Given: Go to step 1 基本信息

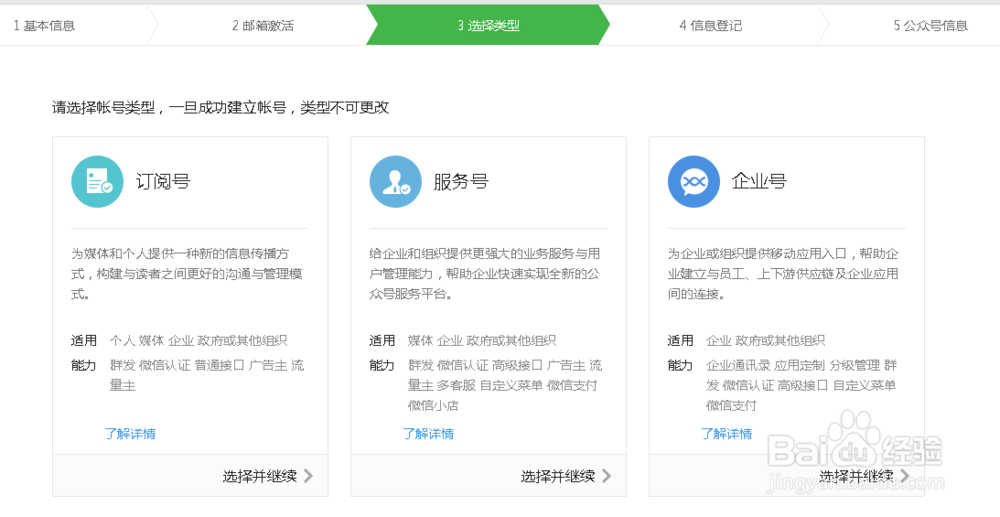Looking at the screenshot, I should pyautogui.click(x=44, y=26).
